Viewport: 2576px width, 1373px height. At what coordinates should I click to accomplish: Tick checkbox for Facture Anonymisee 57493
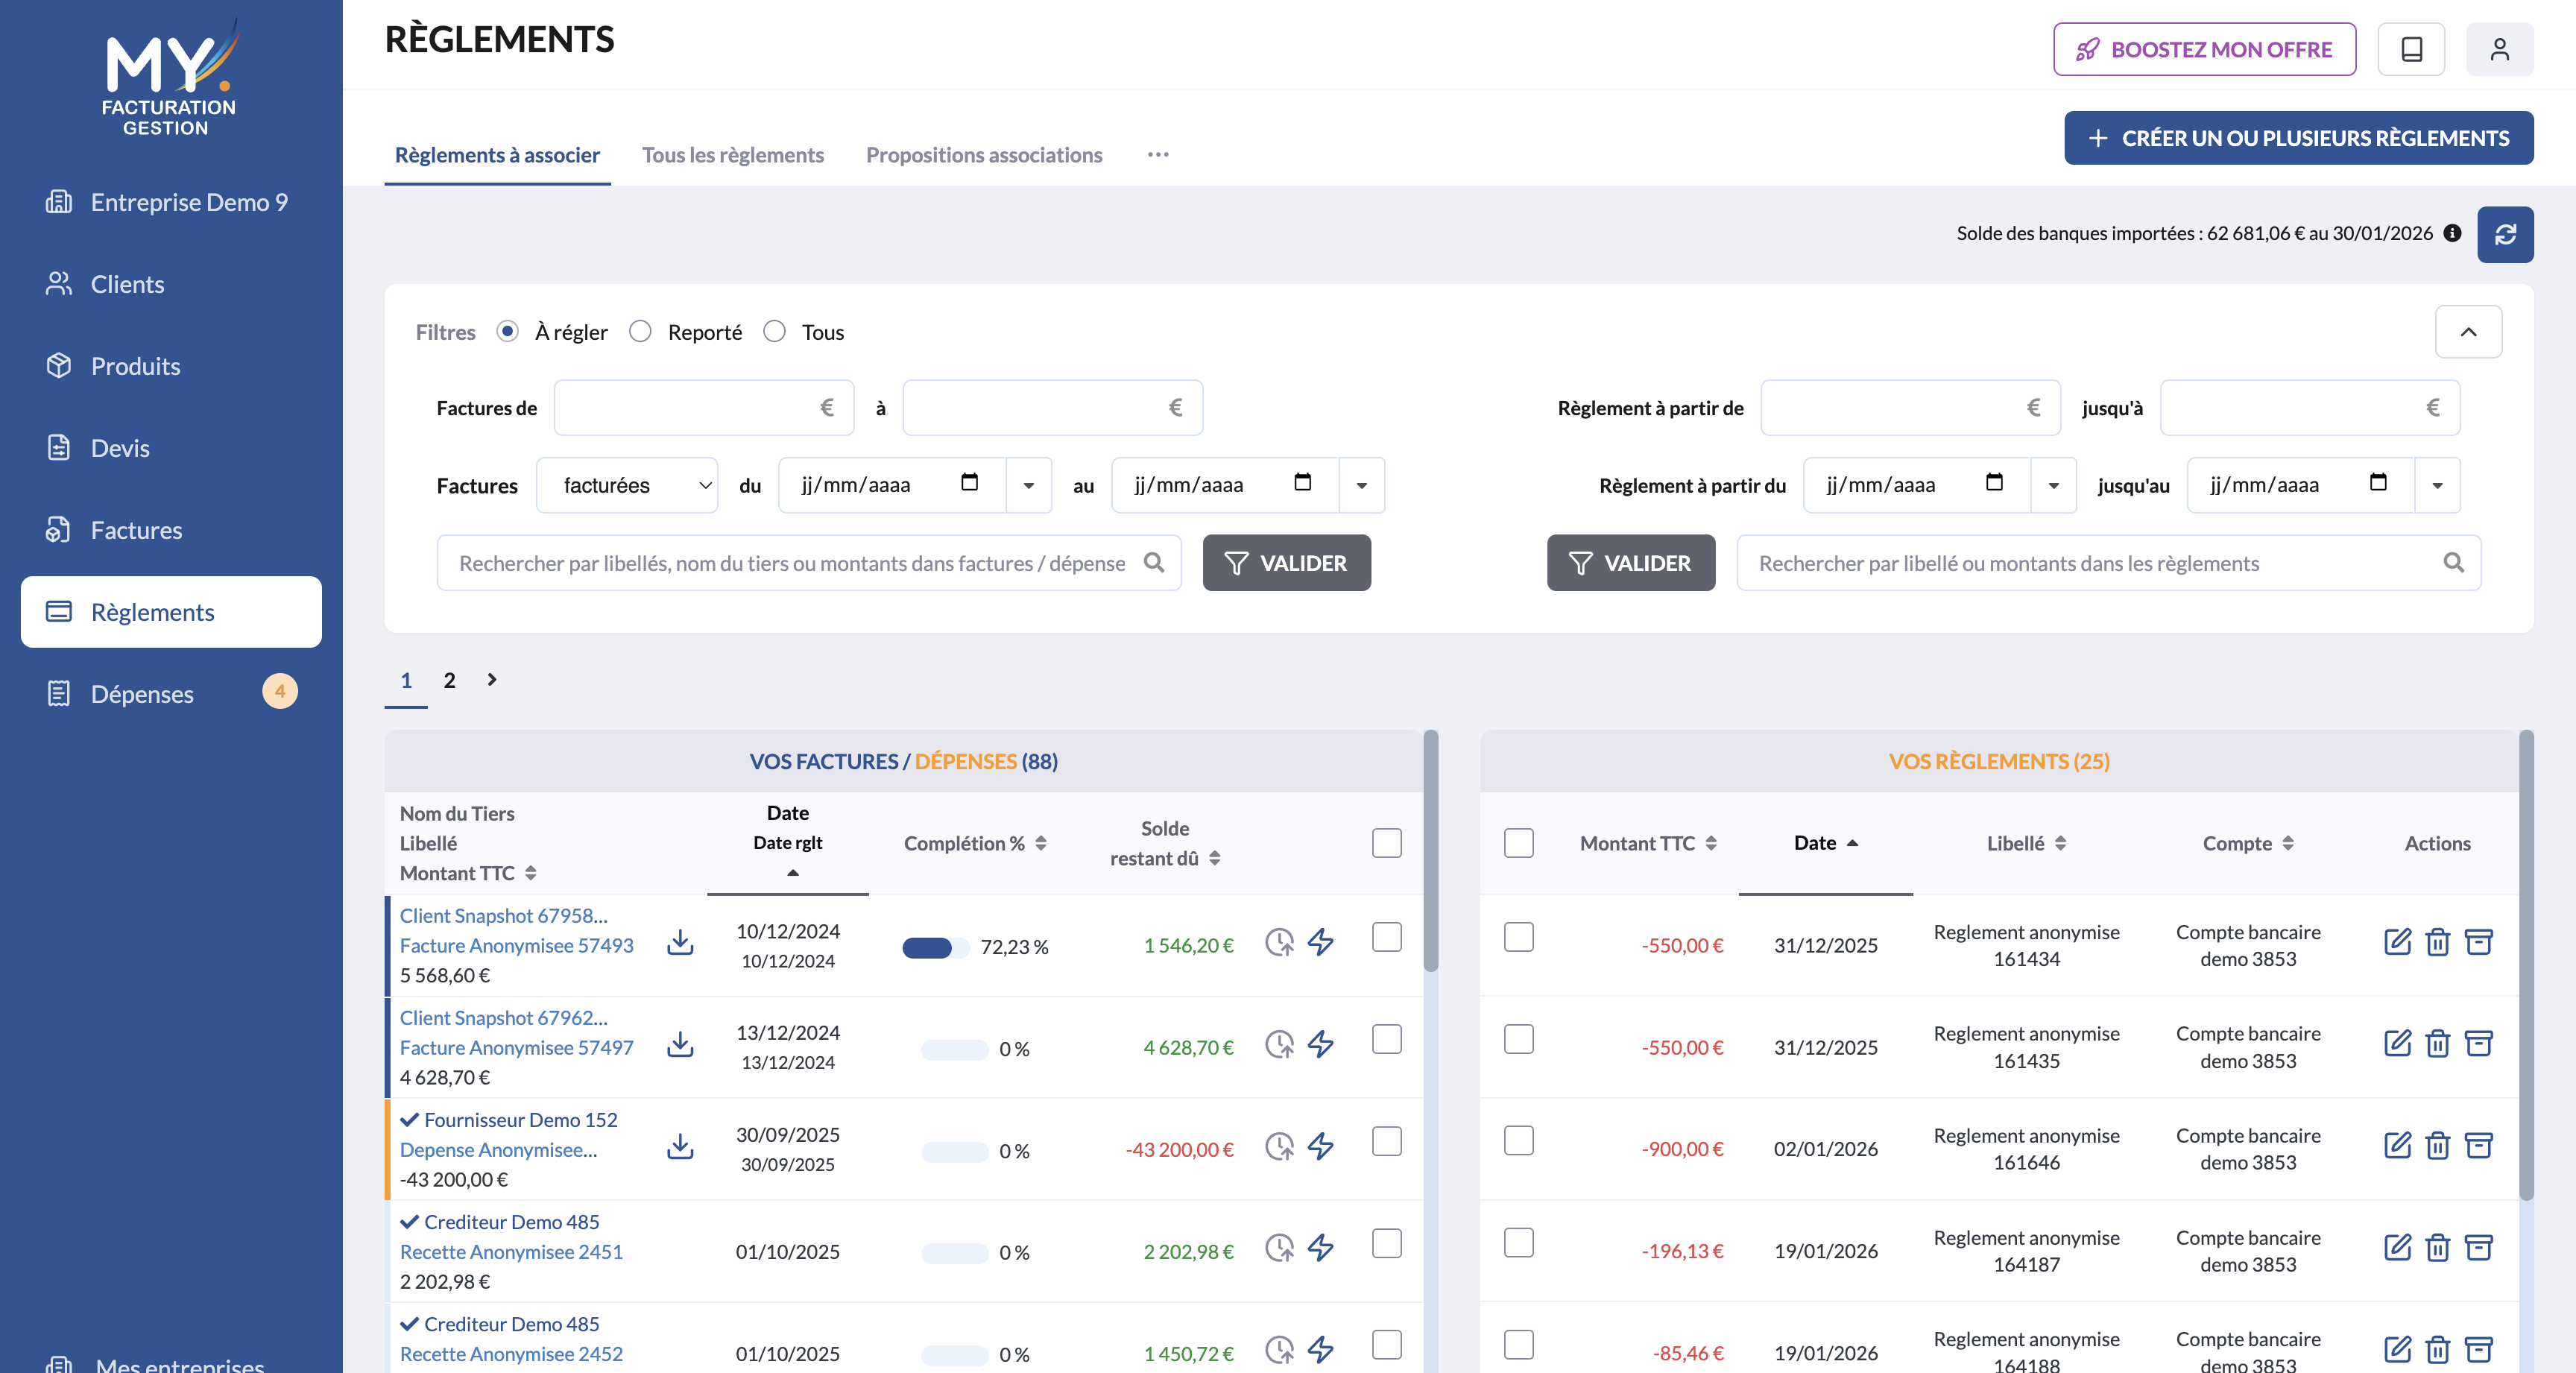point(1387,937)
